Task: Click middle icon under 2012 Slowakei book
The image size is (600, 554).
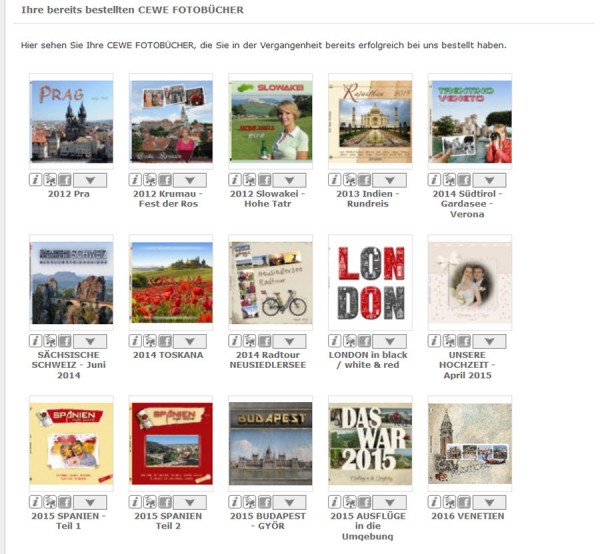Action: tap(249, 180)
